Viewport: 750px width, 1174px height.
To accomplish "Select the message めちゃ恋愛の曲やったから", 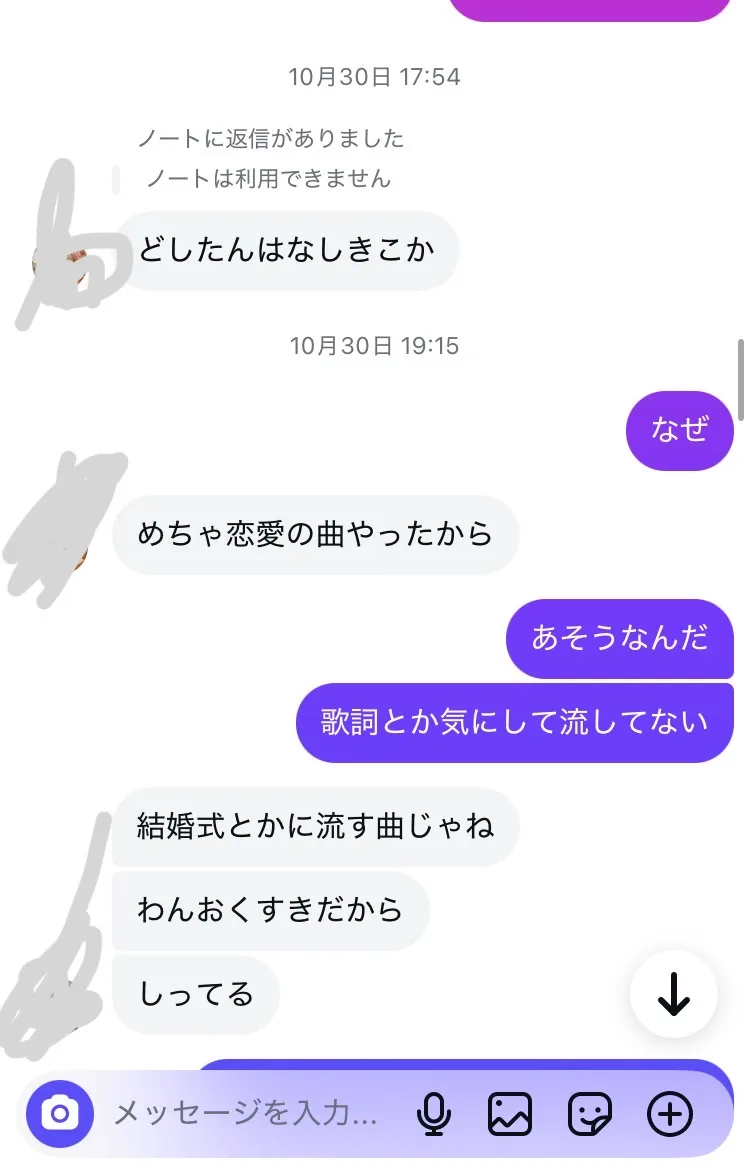I will point(315,535).
